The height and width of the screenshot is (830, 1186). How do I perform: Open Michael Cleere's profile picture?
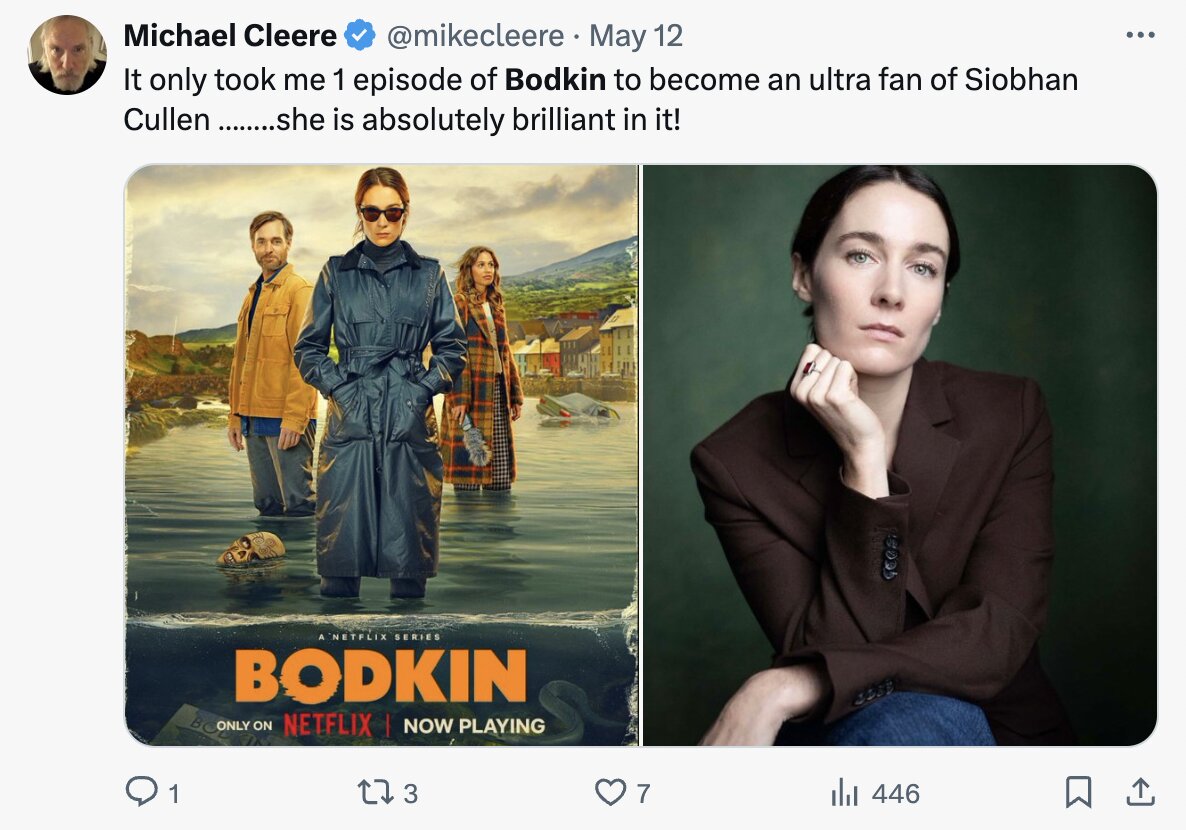(67, 56)
